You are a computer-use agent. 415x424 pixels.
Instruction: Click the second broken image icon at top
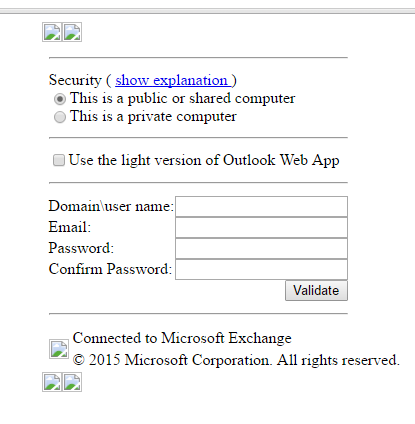click(72, 32)
